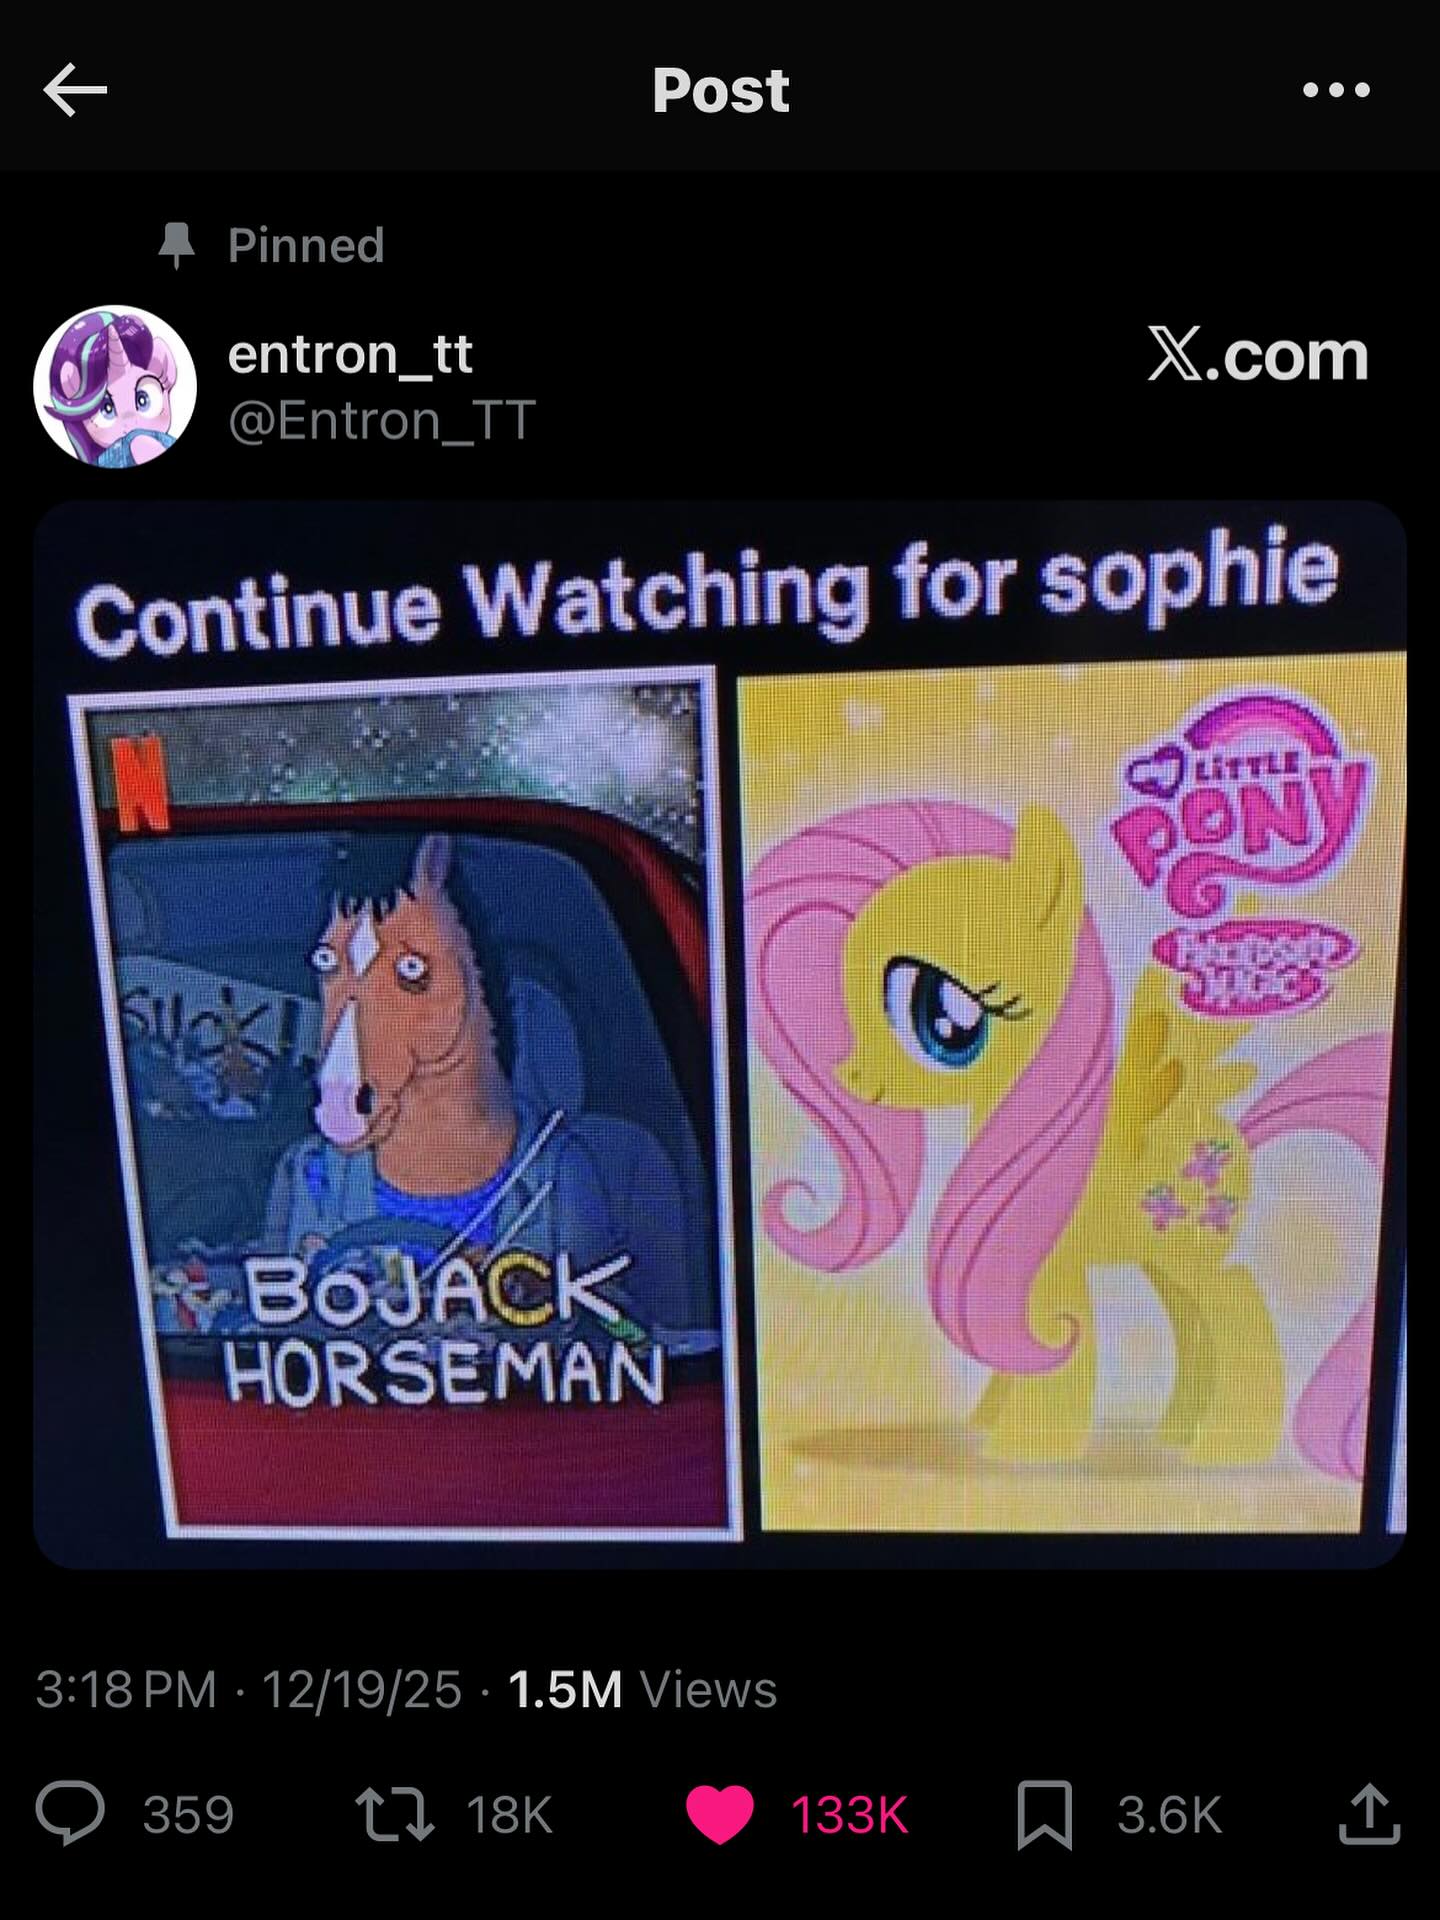Open the entron_tt display name
This screenshot has height=1920, width=1440.
point(350,354)
